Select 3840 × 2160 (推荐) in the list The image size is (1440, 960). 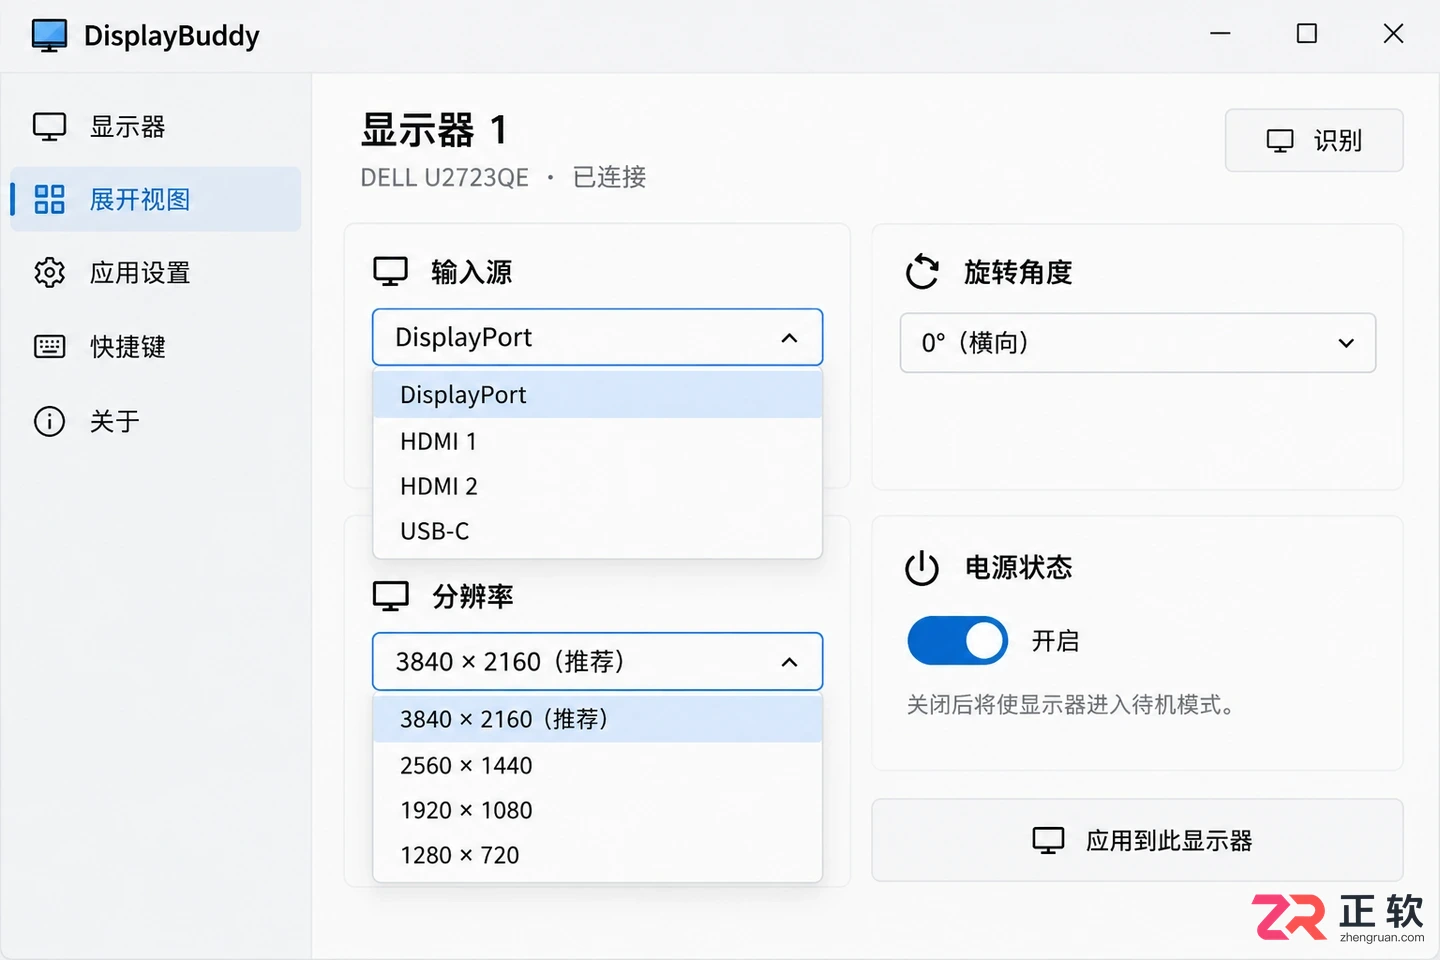click(x=598, y=719)
